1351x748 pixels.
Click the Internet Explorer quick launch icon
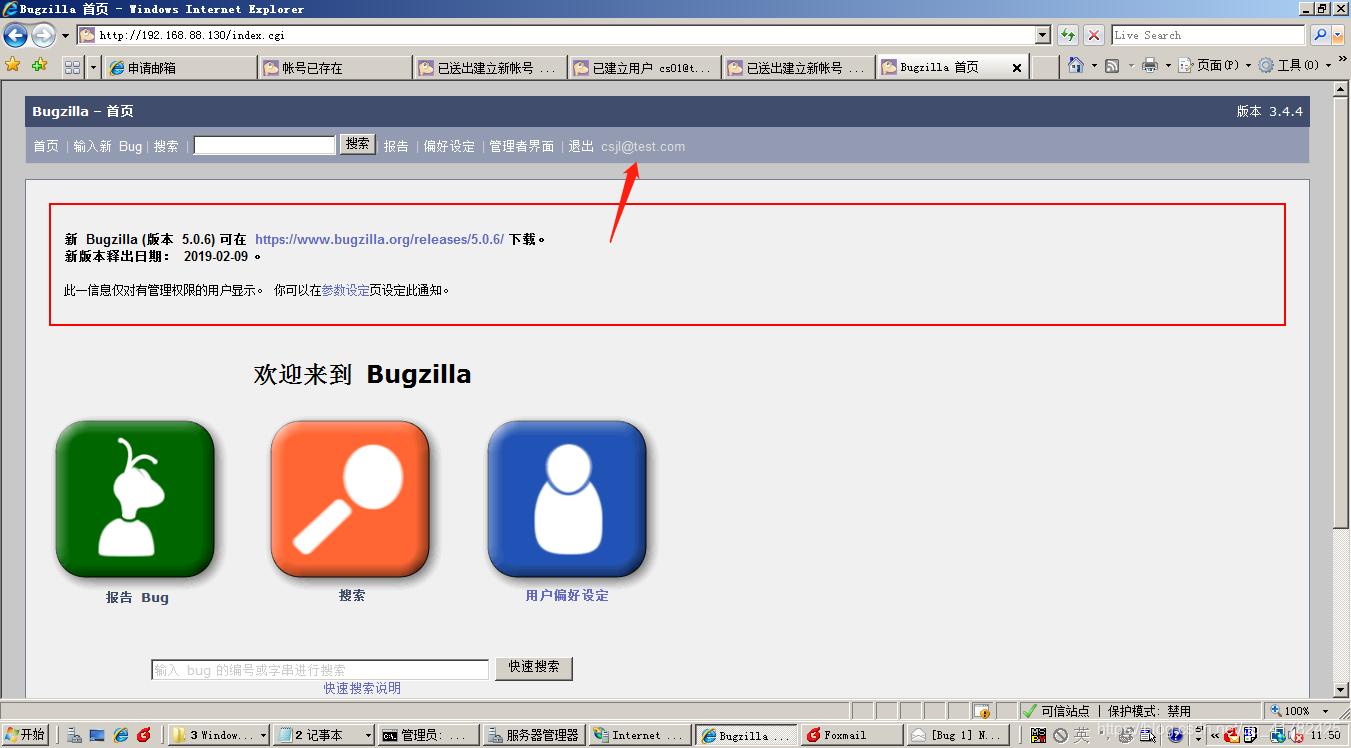[x=121, y=735]
